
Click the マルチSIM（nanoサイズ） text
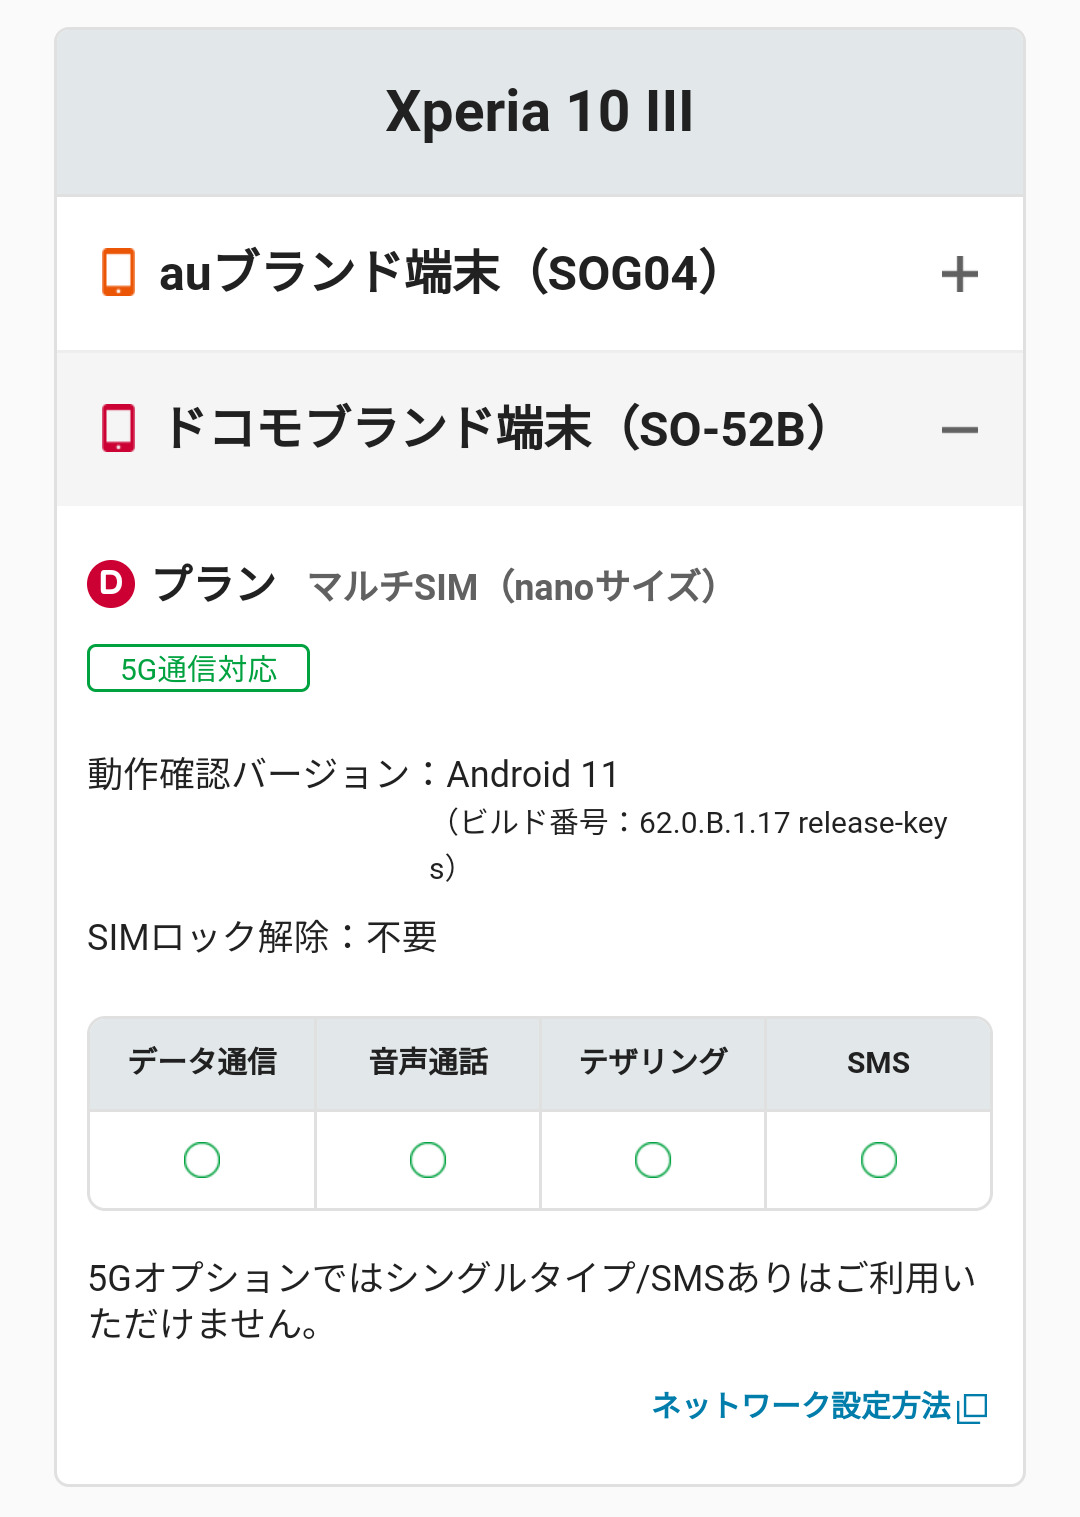pyautogui.click(x=512, y=586)
